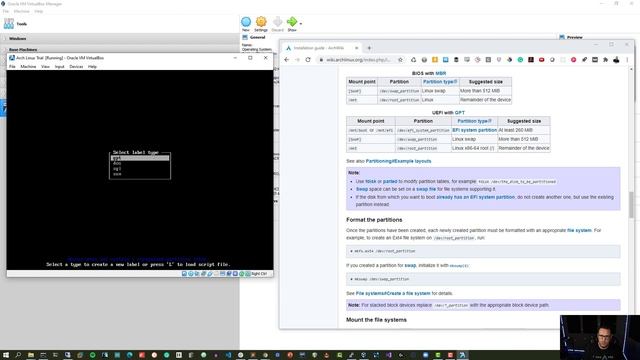Open File systems#Create a file system link
The height and width of the screenshot is (360, 640).
point(393,293)
